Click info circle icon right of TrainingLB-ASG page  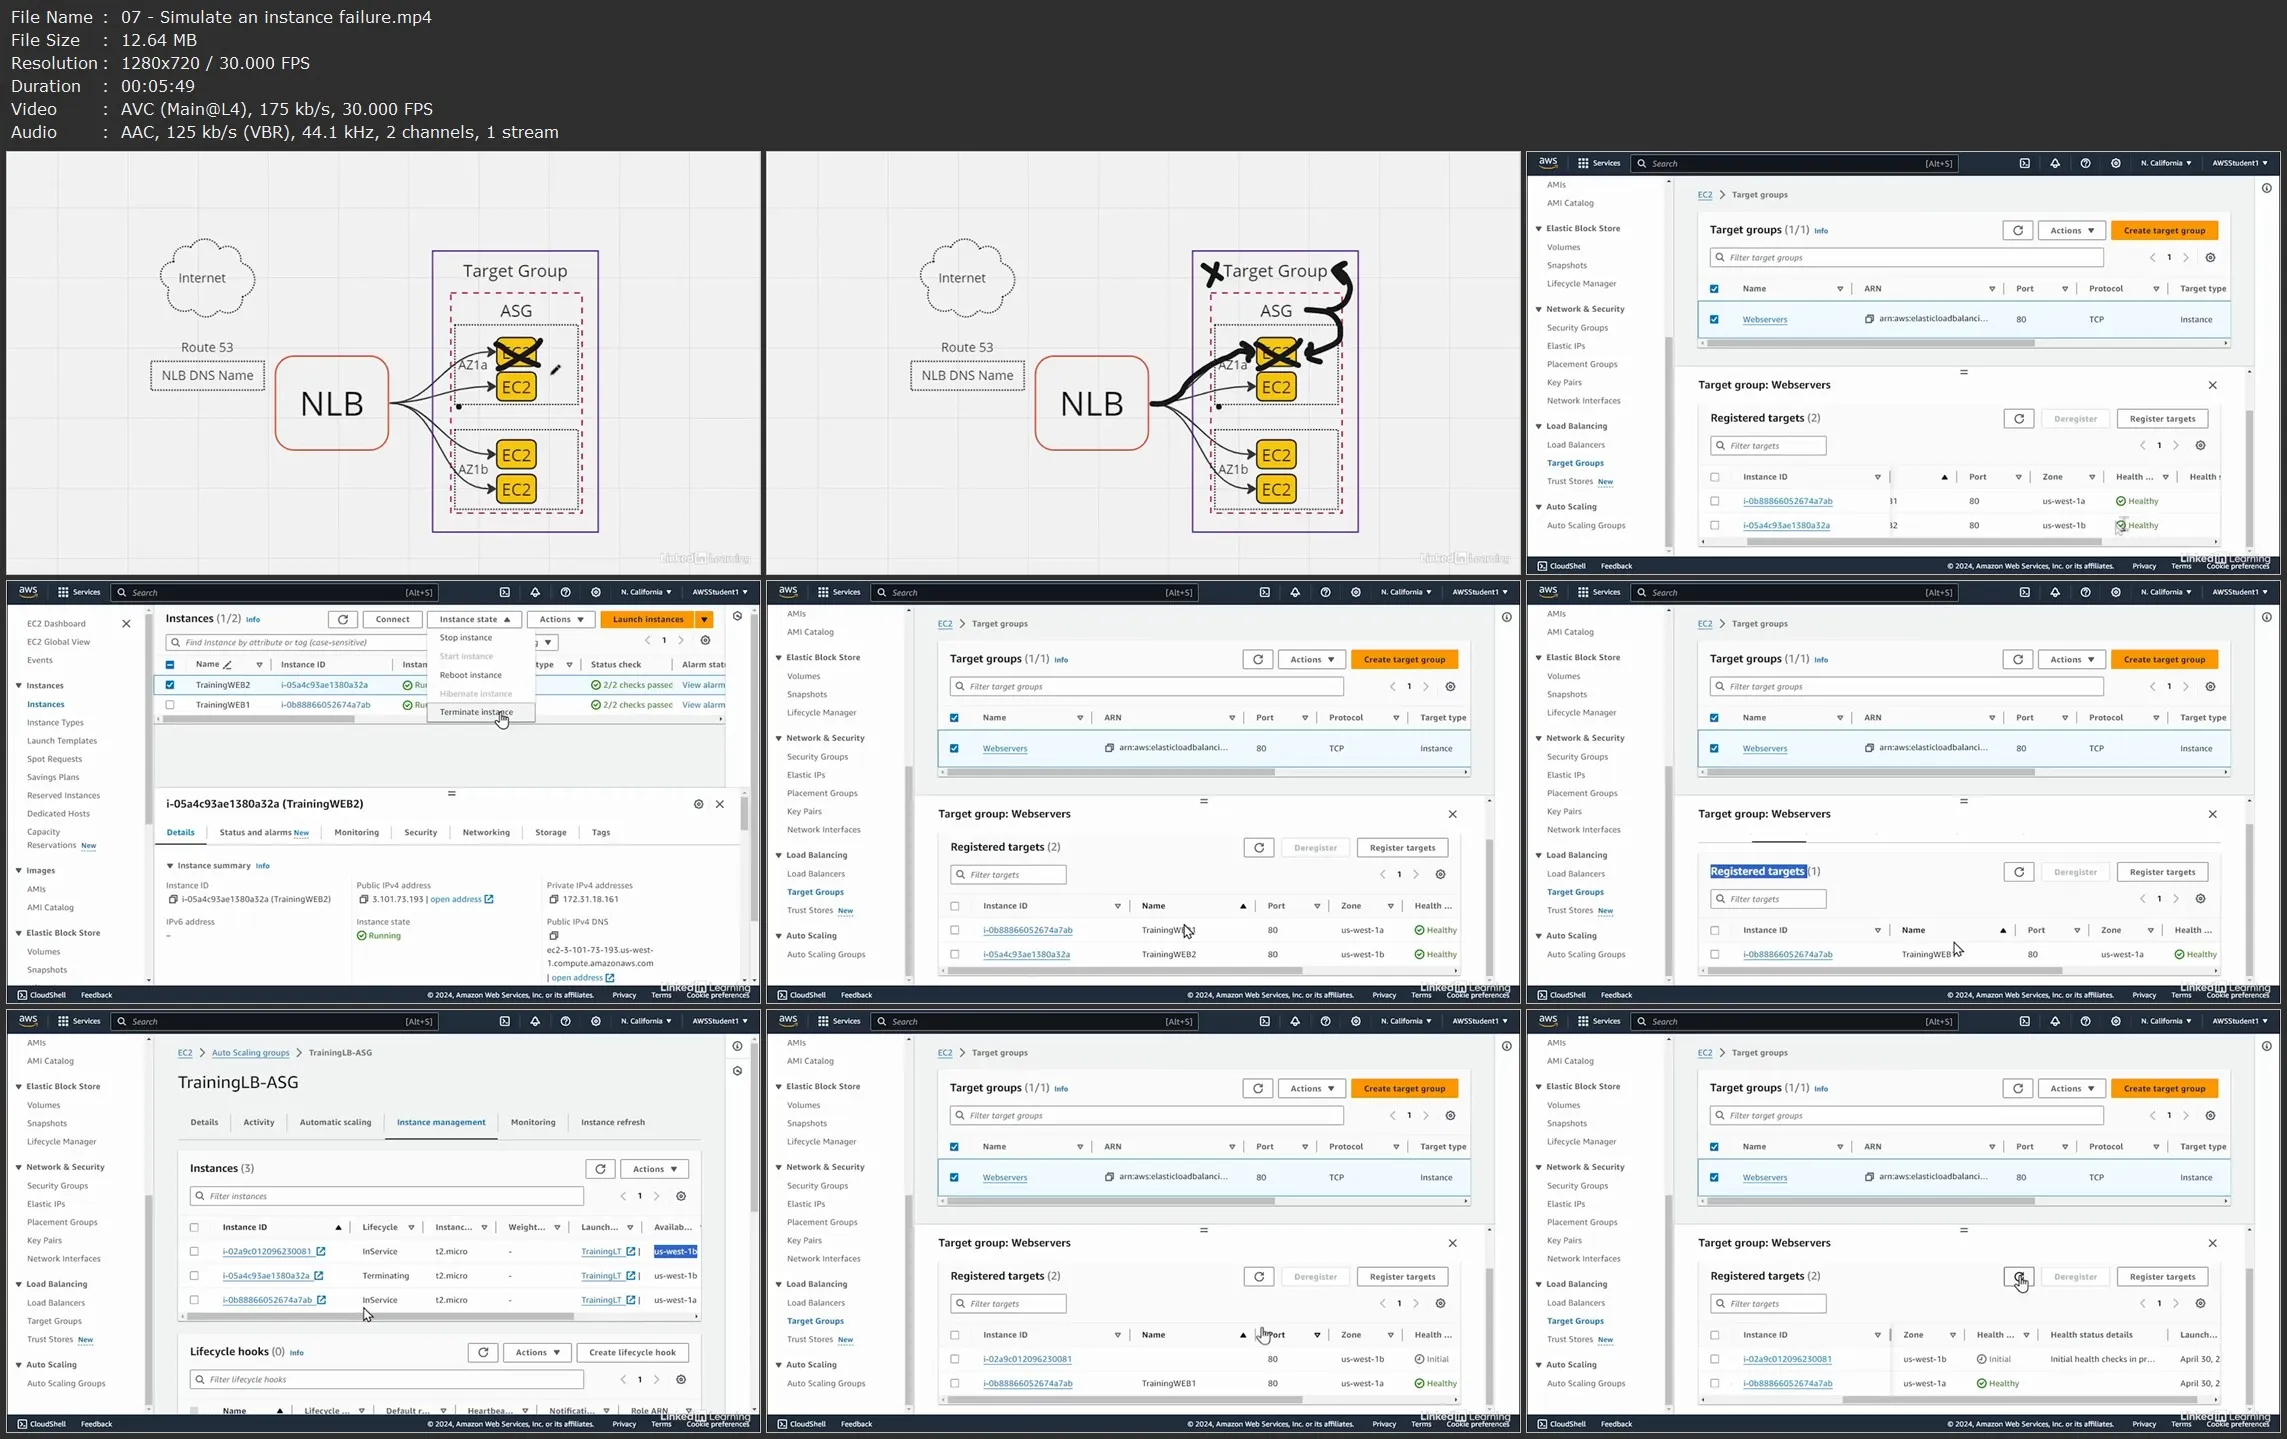click(737, 1047)
